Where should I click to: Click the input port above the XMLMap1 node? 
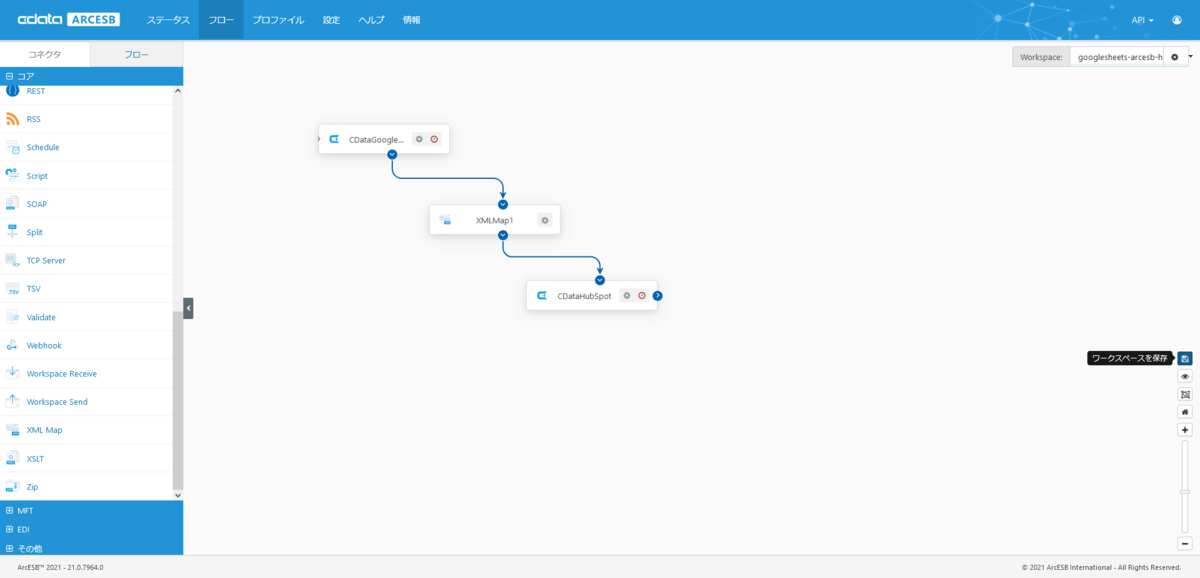tap(503, 204)
